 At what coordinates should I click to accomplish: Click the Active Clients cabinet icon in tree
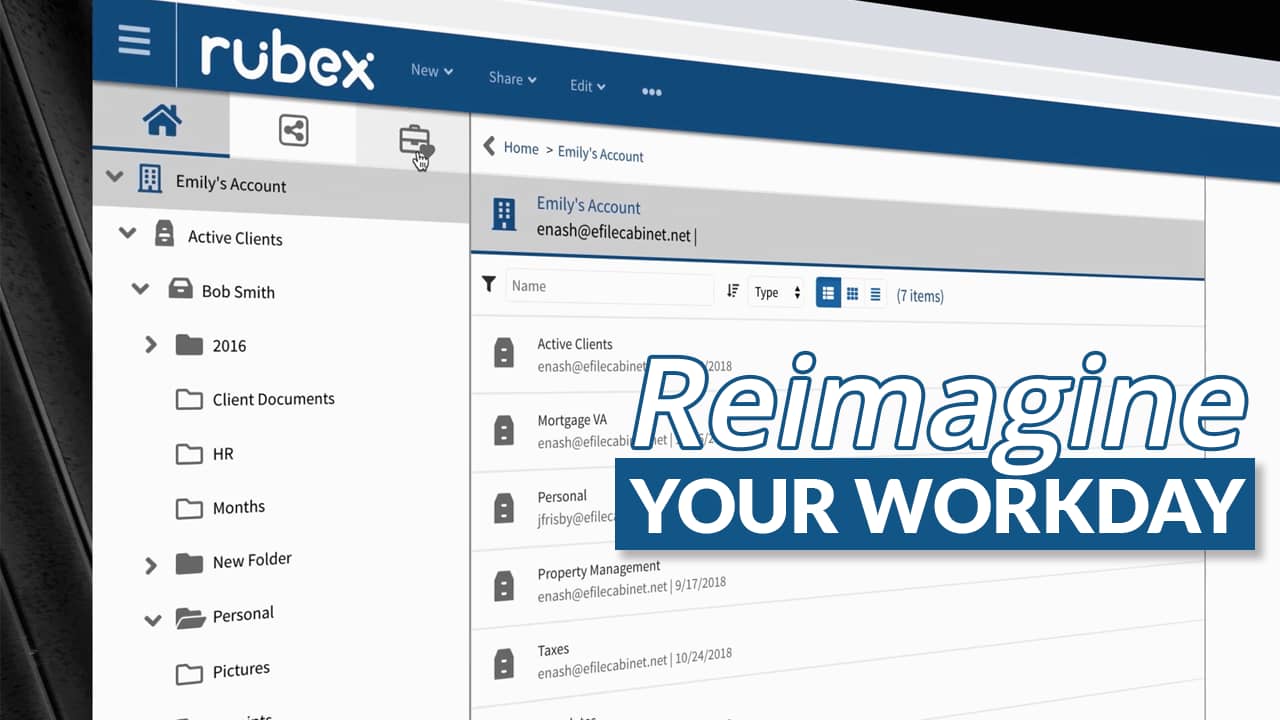(x=164, y=234)
